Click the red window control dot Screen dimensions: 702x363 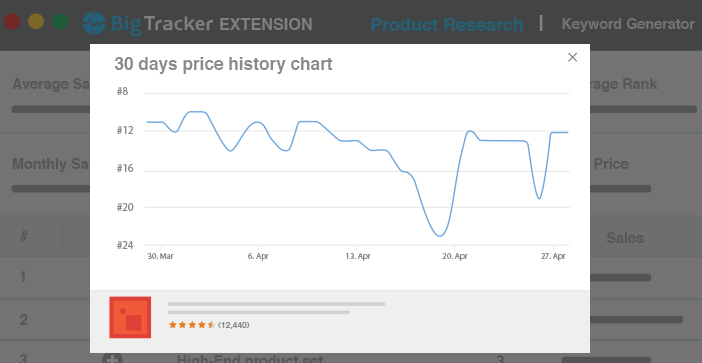12,22
